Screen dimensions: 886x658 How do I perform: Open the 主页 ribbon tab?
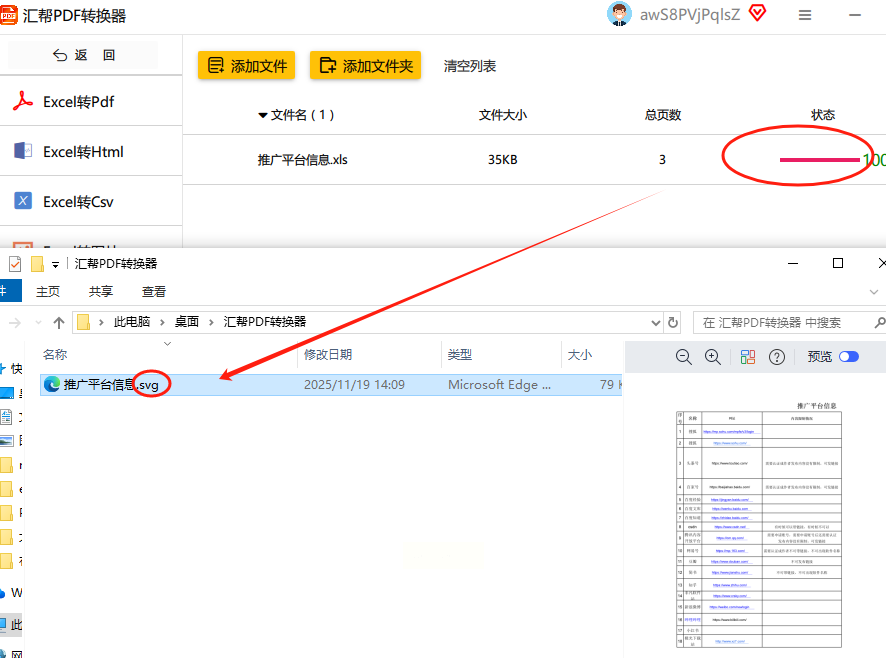point(48,291)
